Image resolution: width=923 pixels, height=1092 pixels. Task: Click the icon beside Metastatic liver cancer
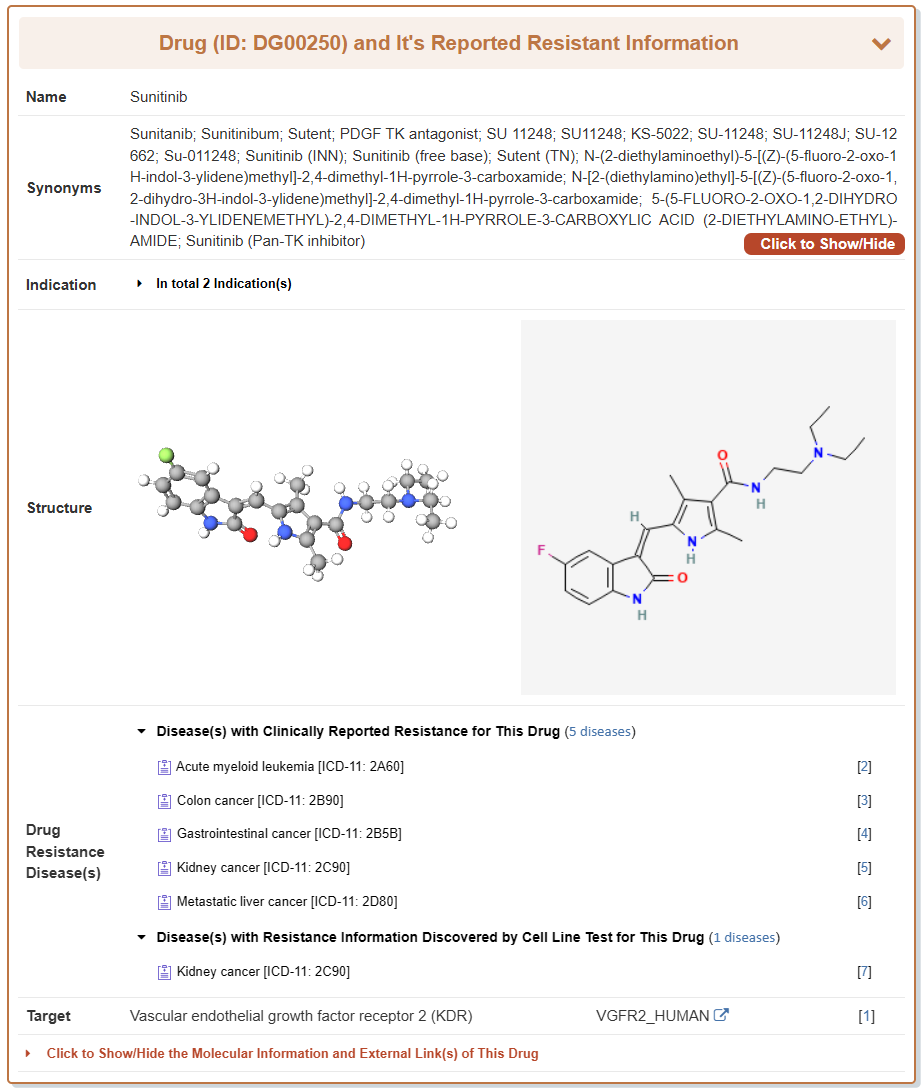[165, 902]
